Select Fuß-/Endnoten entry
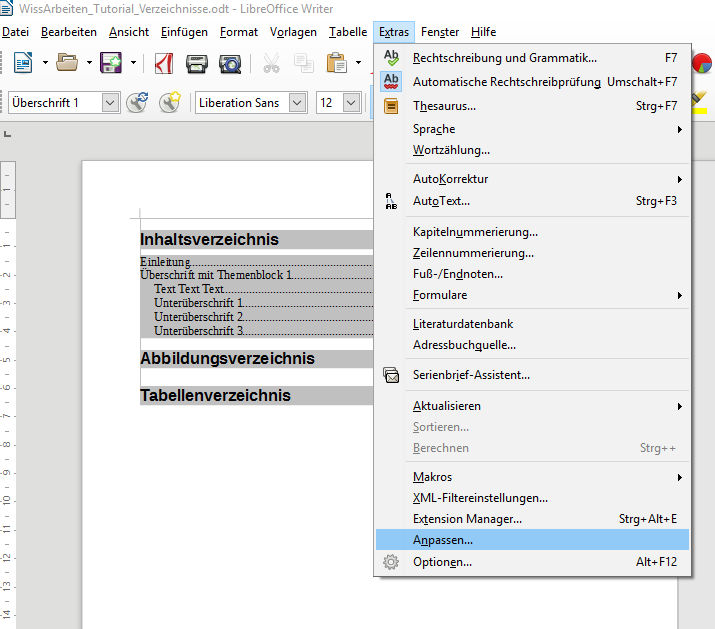 532,274
